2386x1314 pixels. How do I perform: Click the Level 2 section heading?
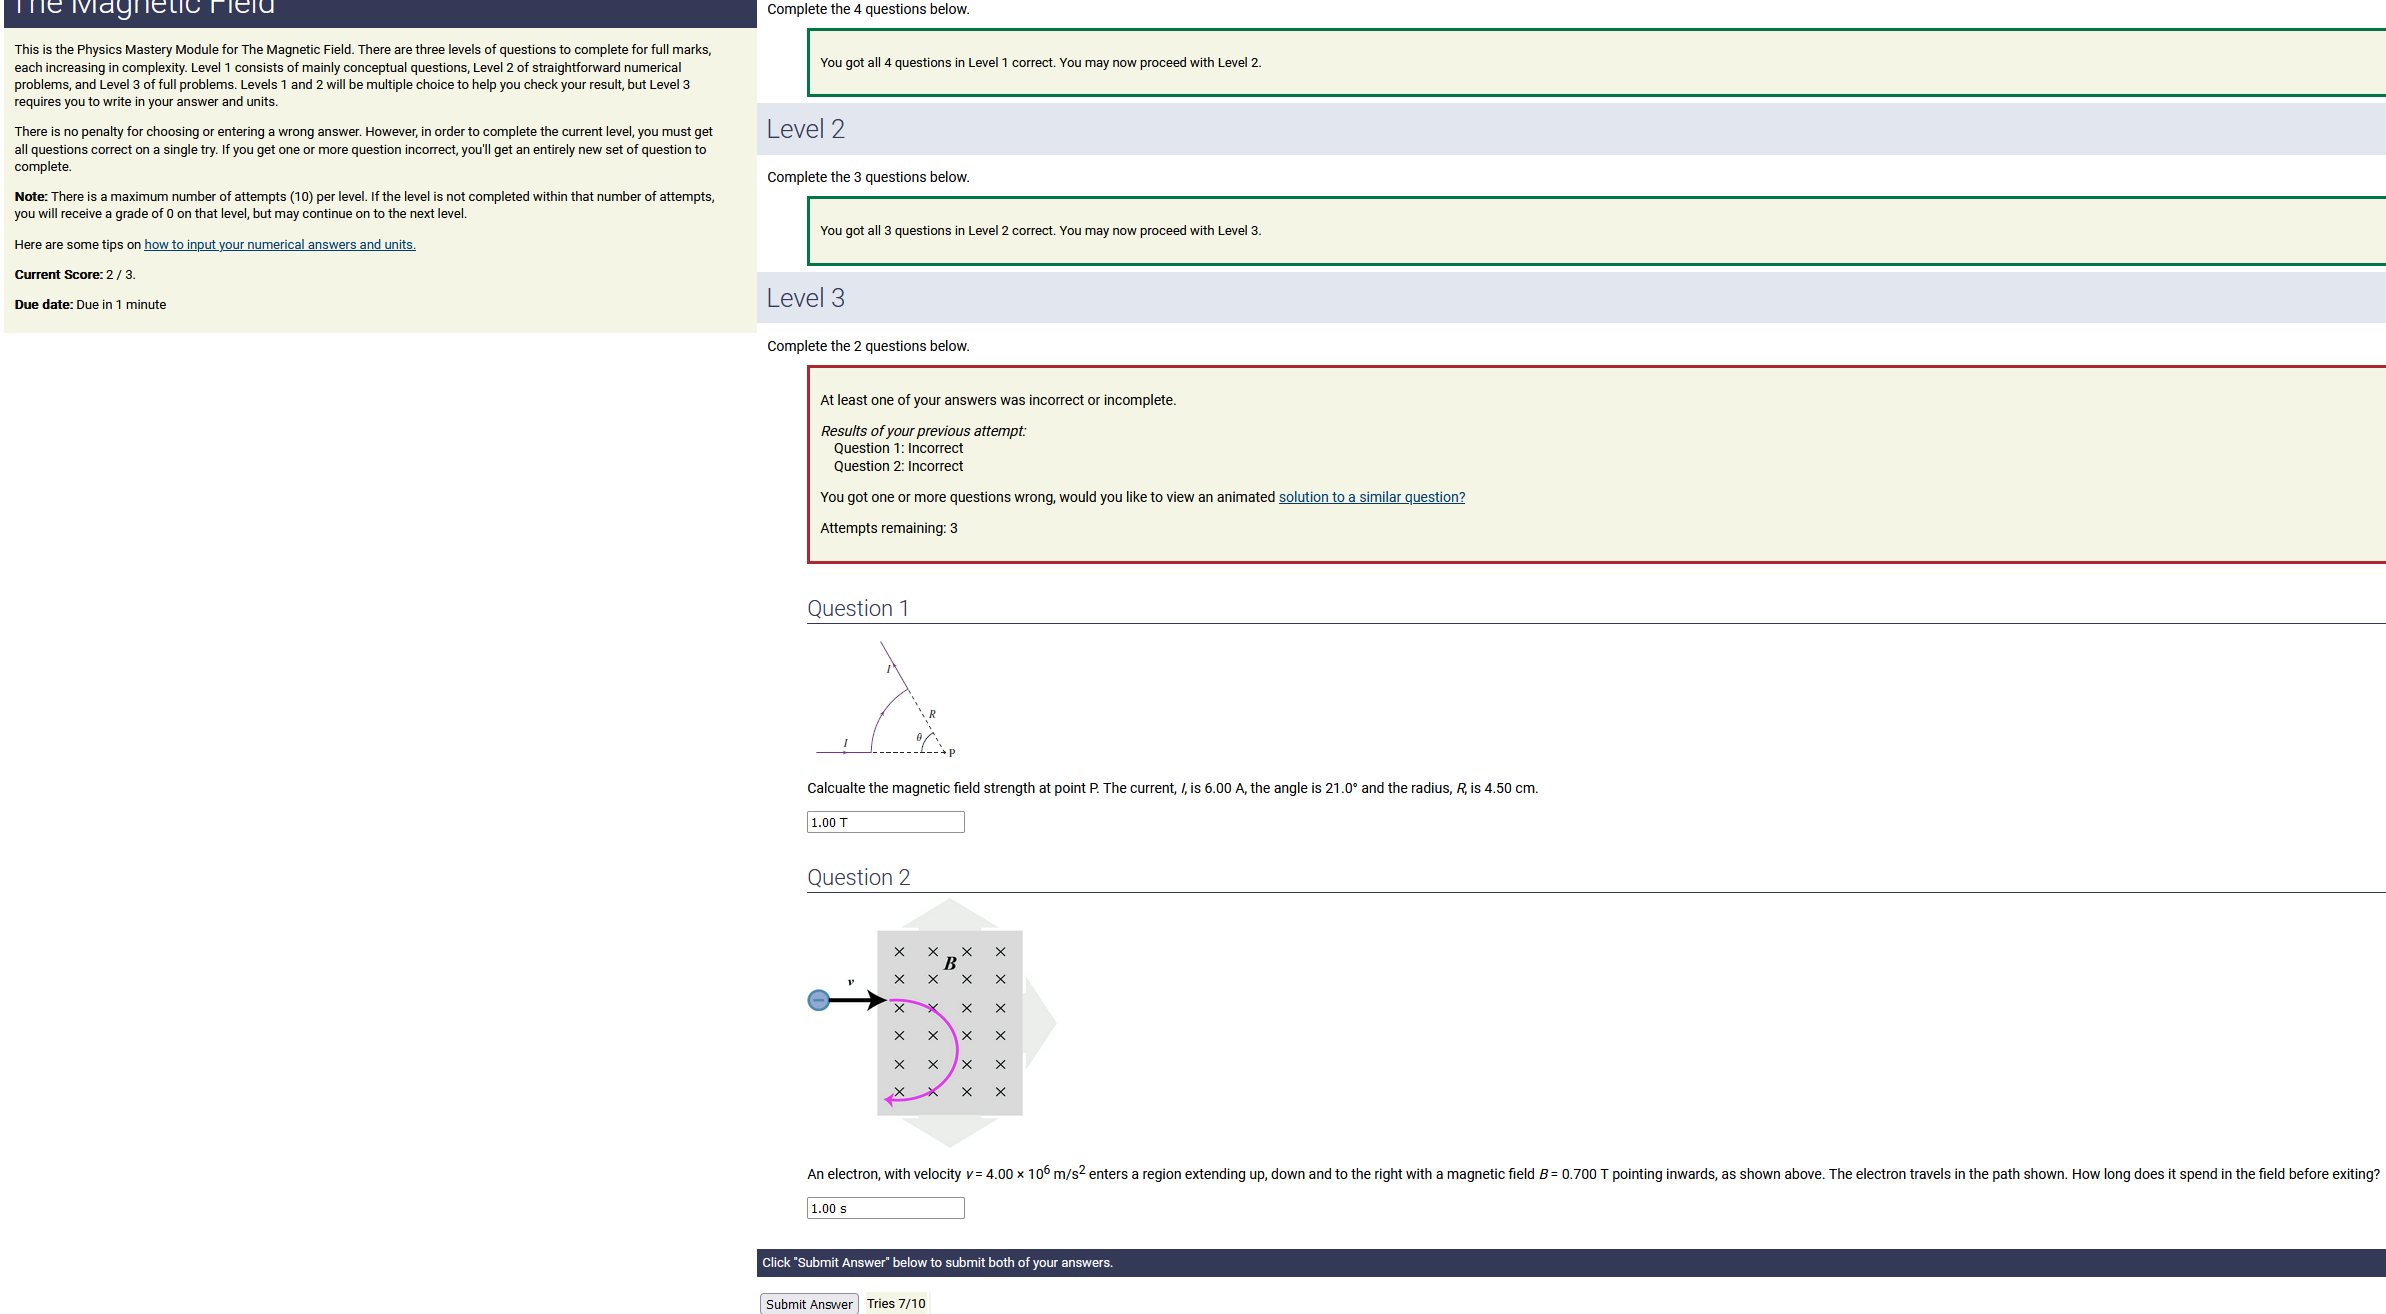point(805,129)
